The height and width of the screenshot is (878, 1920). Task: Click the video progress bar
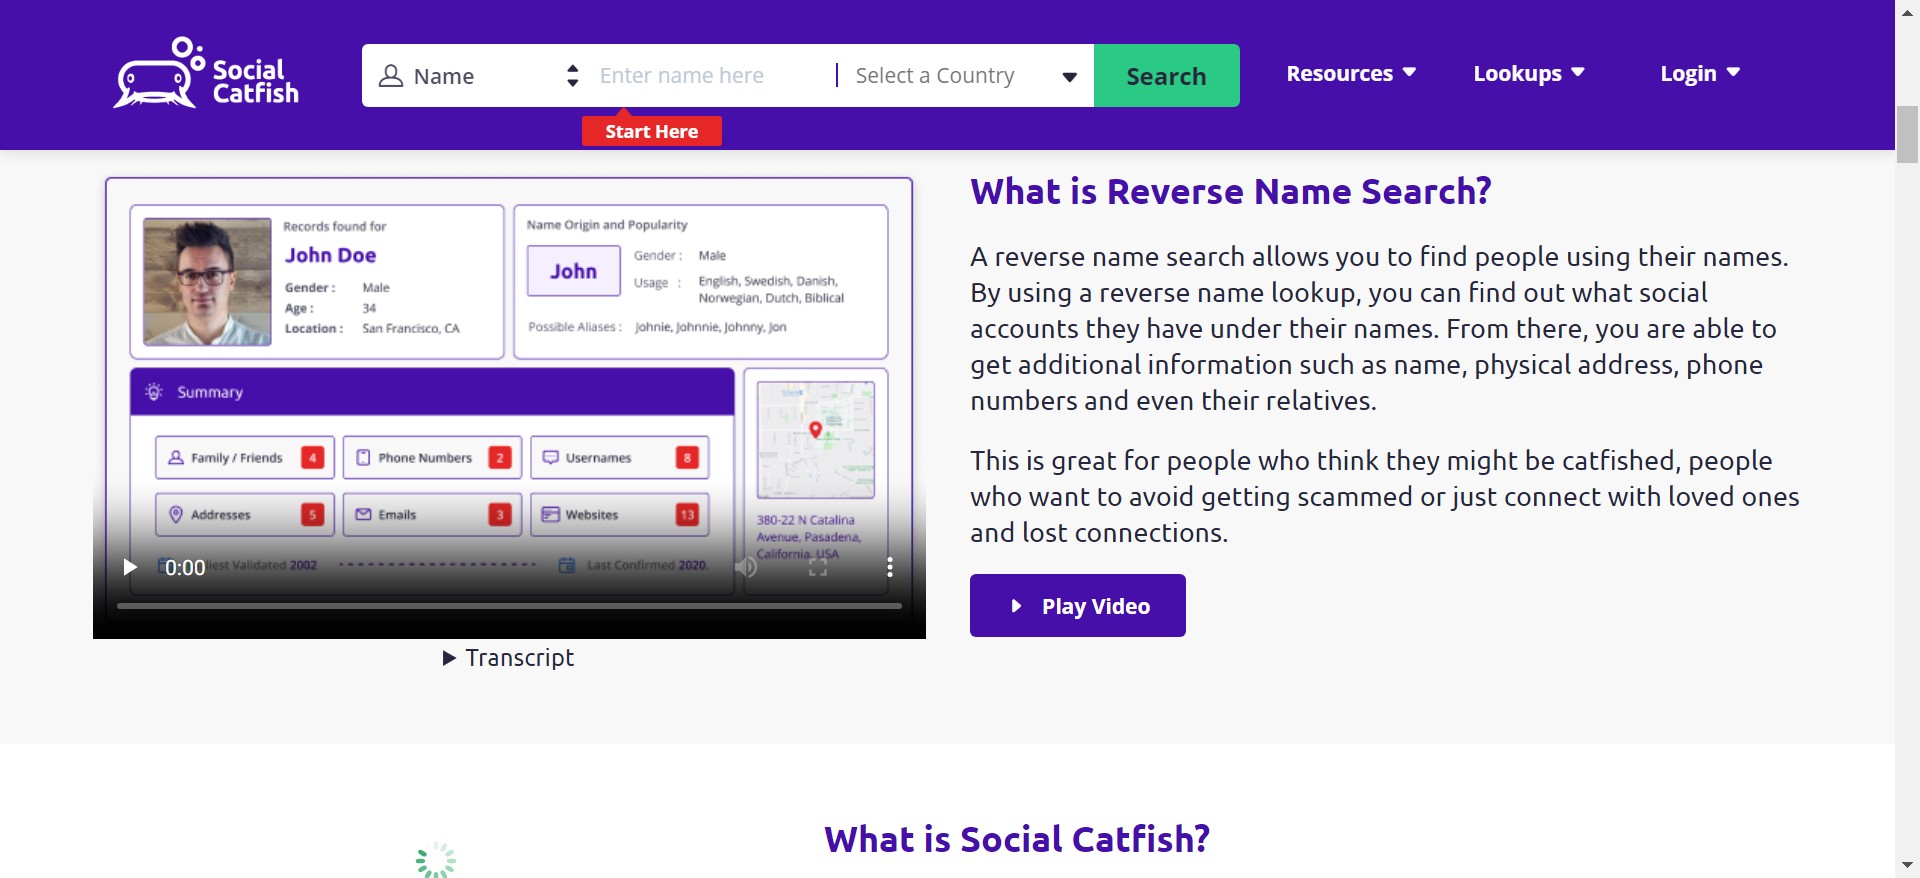[510, 605]
